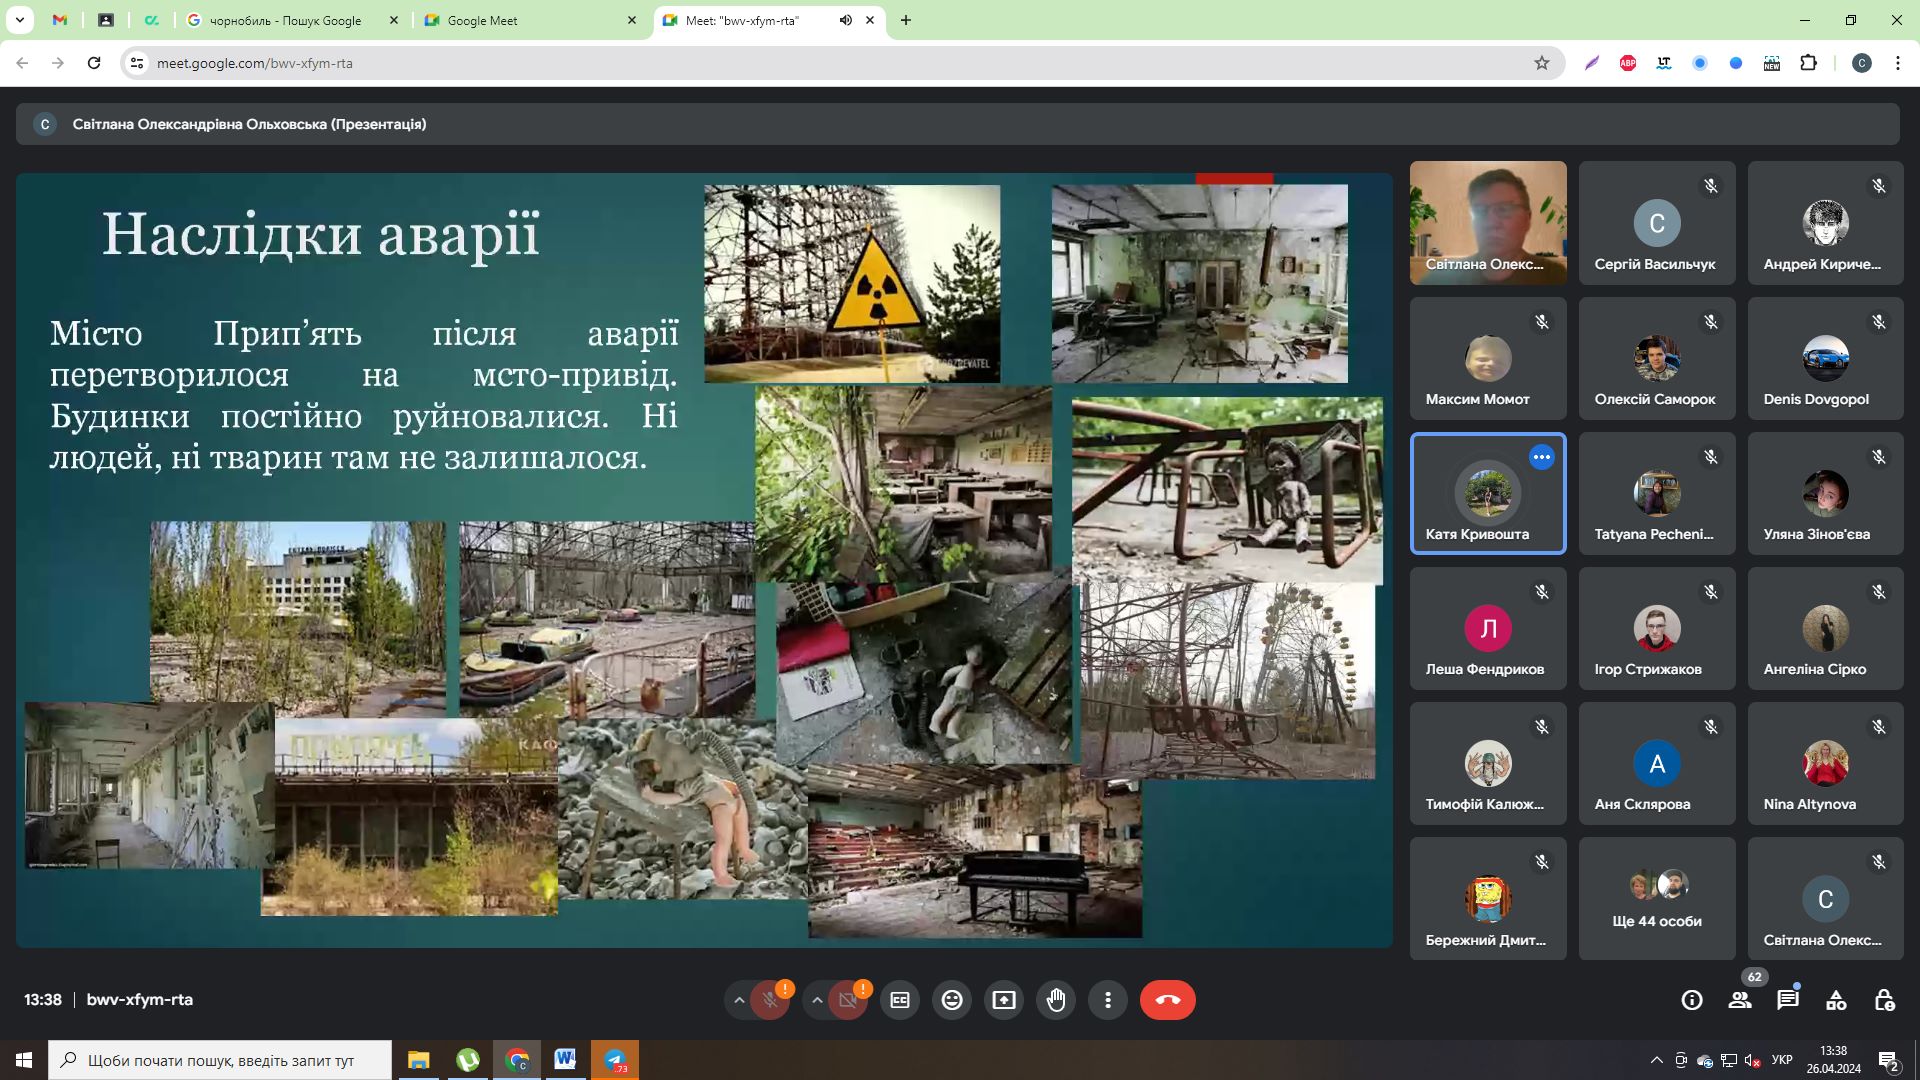Select the Nina Altynova participant tile
Image resolution: width=1920 pixels, height=1080 pixels.
(x=1825, y=763)
